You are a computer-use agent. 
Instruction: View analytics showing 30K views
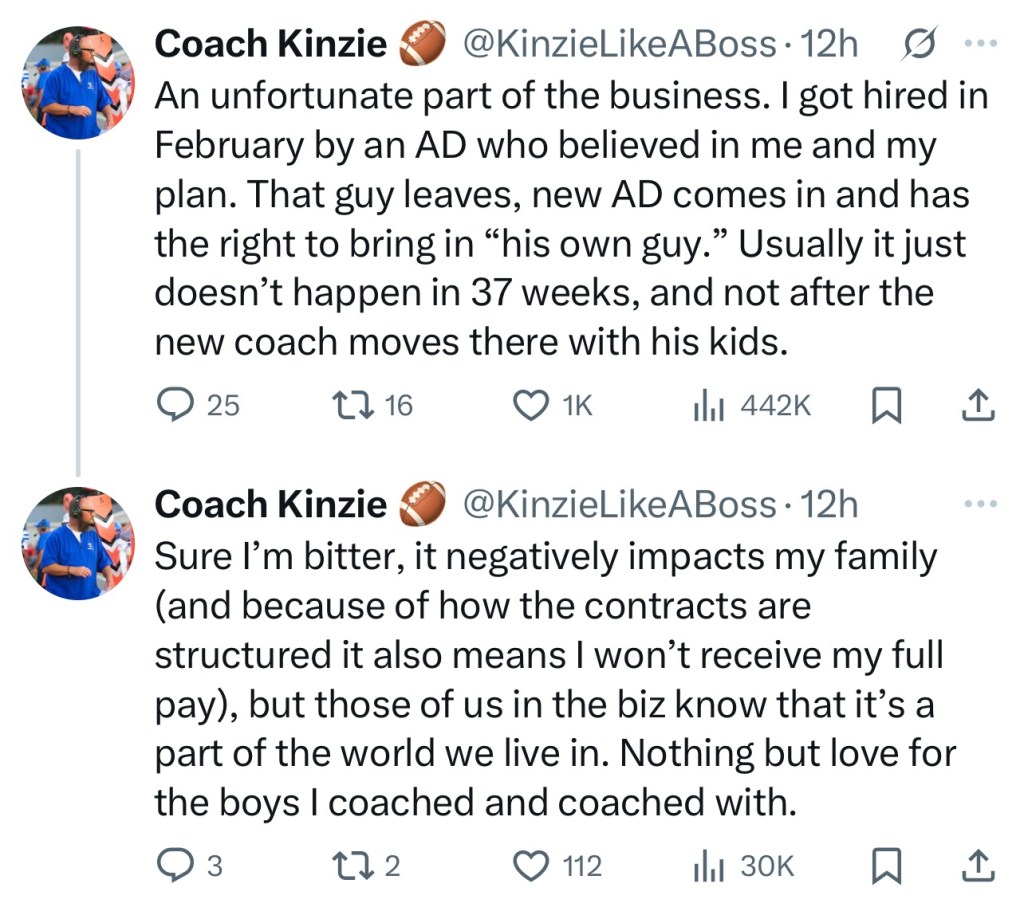pyautogui.click(x=706, y=866)
